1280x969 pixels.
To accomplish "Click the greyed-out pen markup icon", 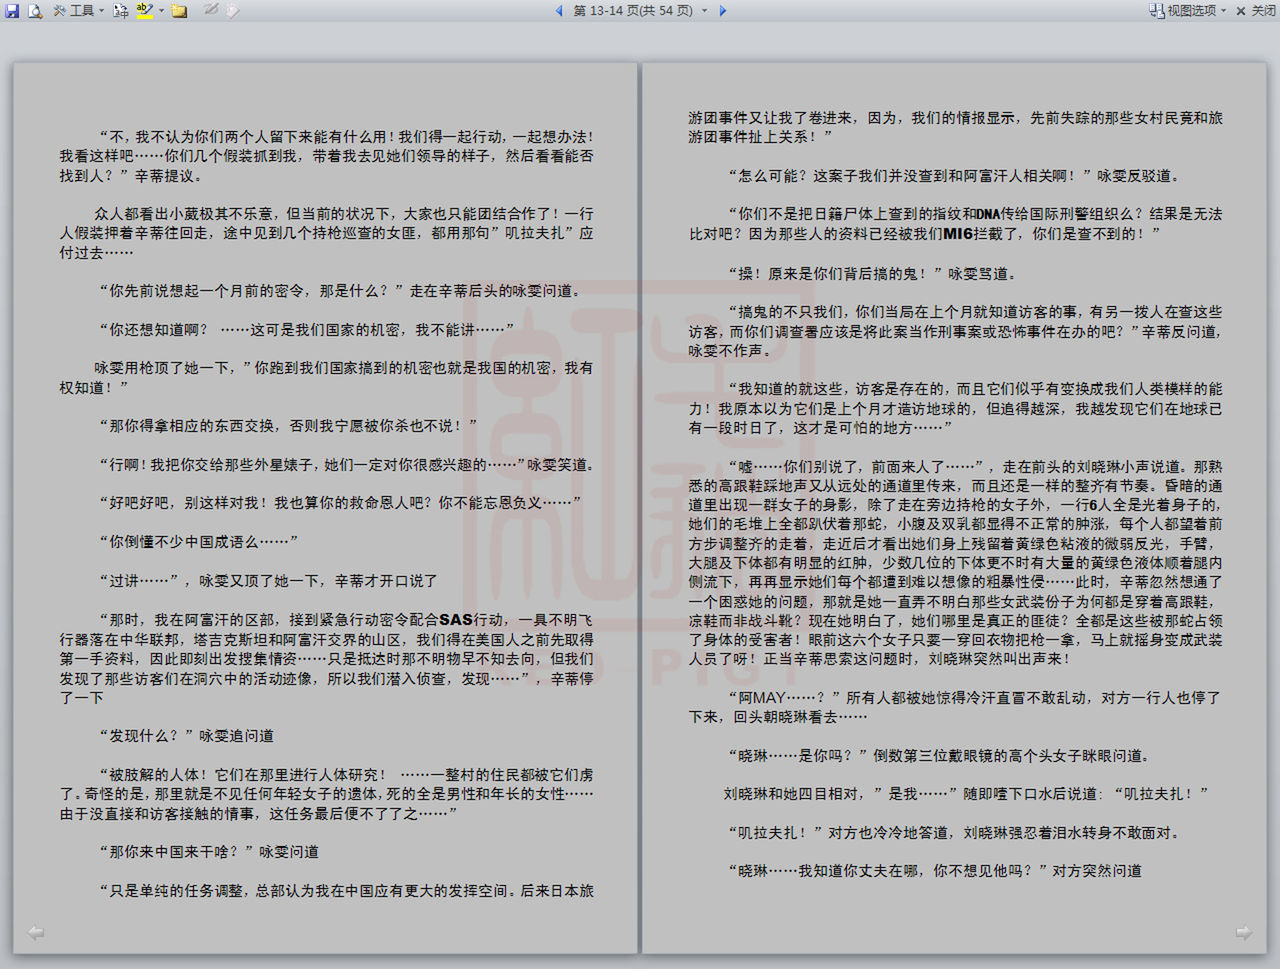I will pyautogui.click(x=211, y=11).
